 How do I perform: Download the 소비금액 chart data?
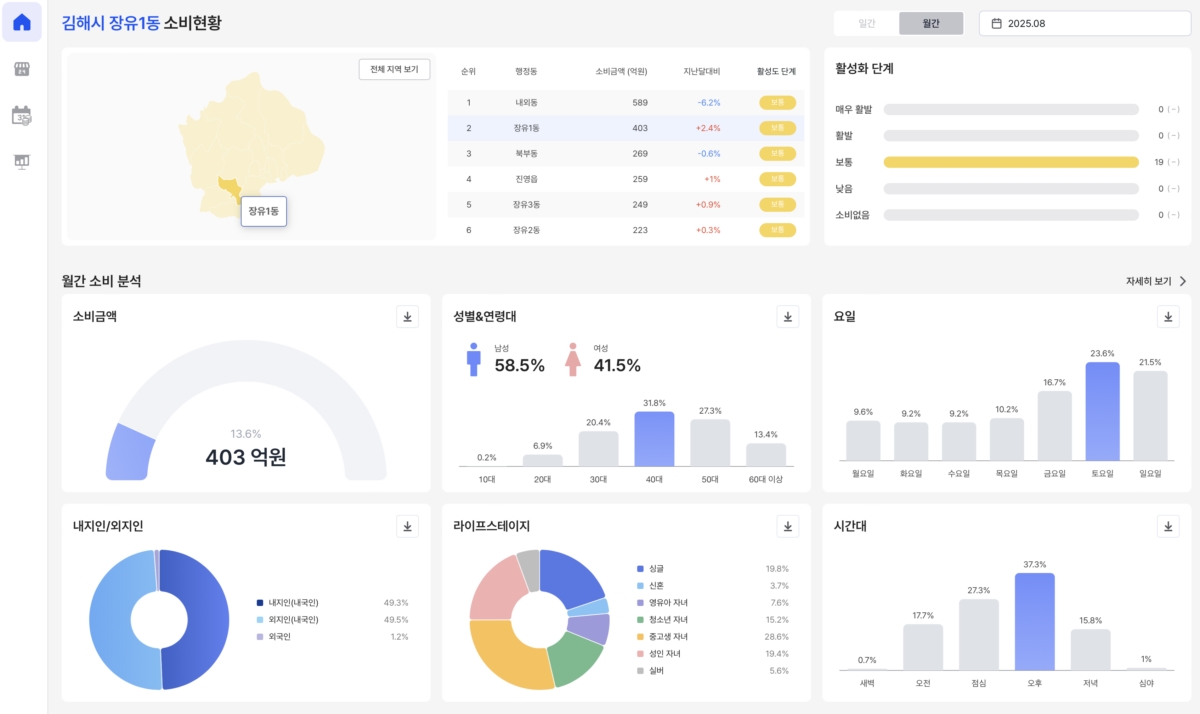pos(407,317)
